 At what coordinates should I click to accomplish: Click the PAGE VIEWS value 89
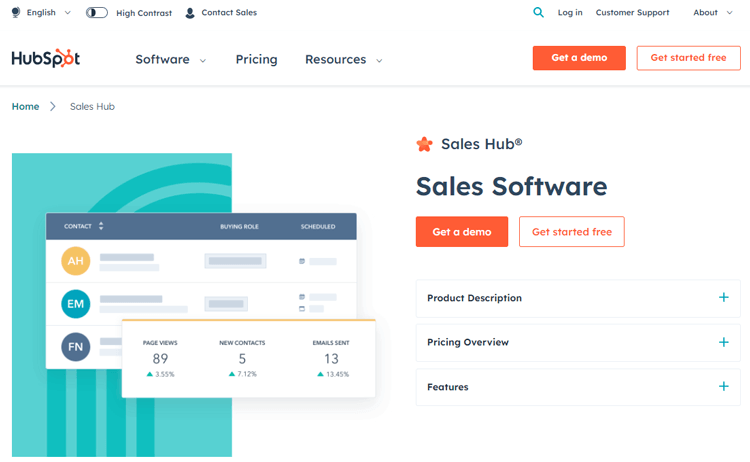coord(160,359)
